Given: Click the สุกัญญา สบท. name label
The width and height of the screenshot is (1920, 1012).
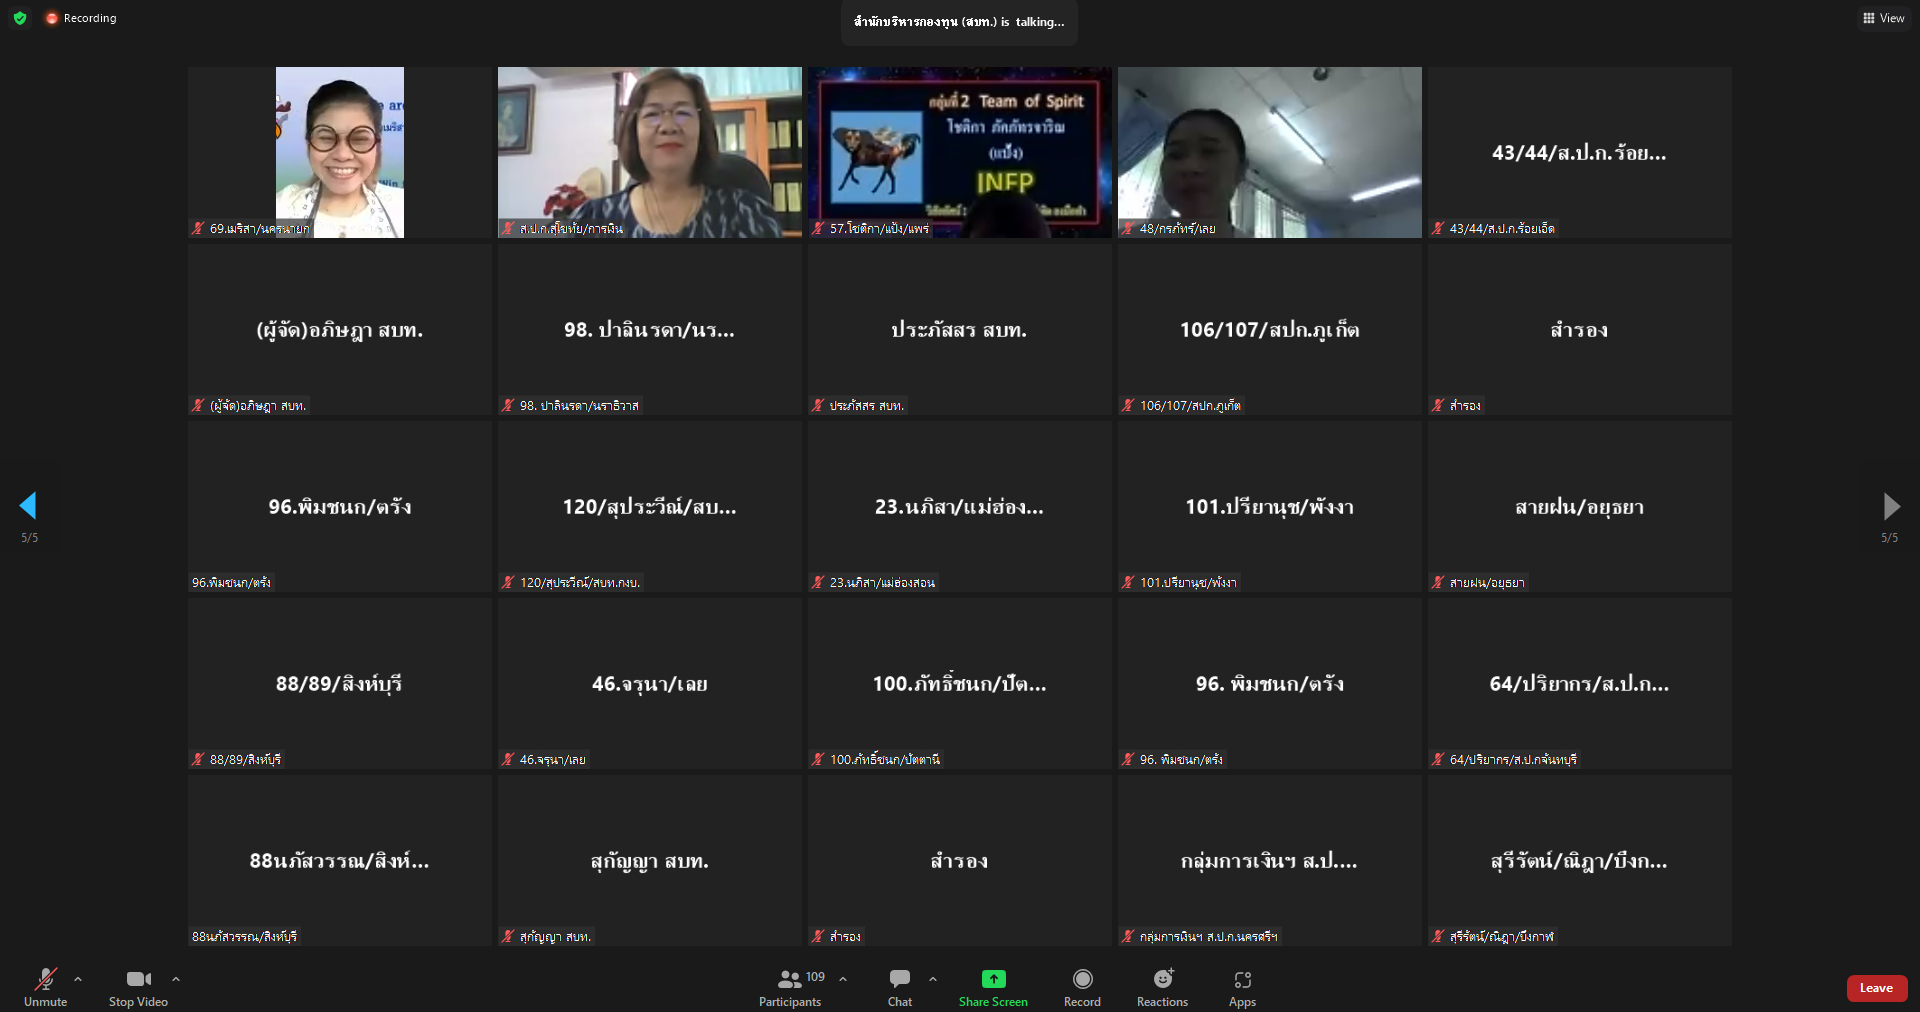Looking at the screenshot, I should click(555, 937).
